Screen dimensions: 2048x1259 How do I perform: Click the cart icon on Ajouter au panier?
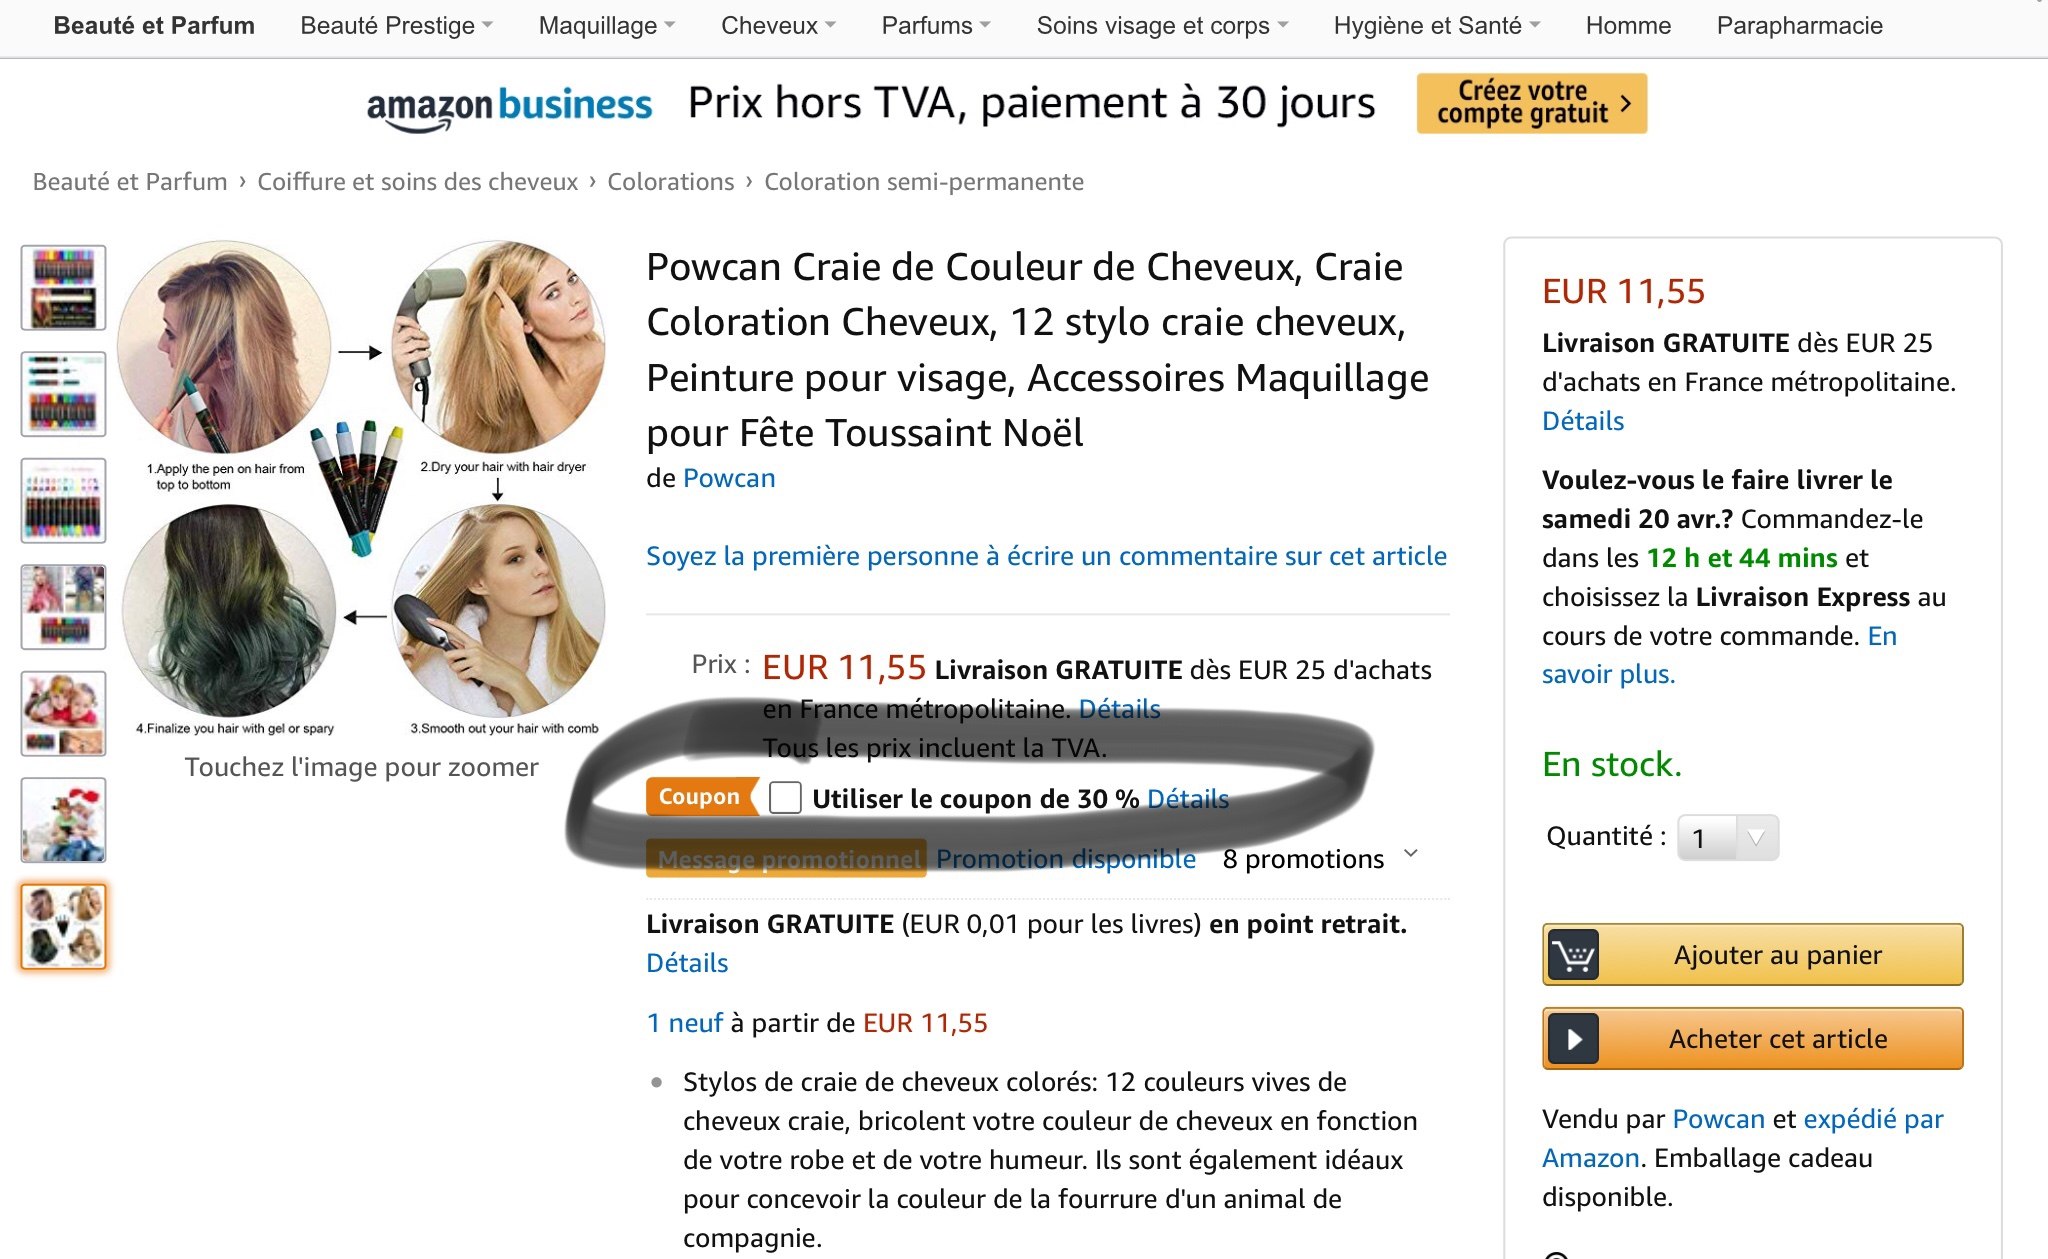[x=1574, y=955]
